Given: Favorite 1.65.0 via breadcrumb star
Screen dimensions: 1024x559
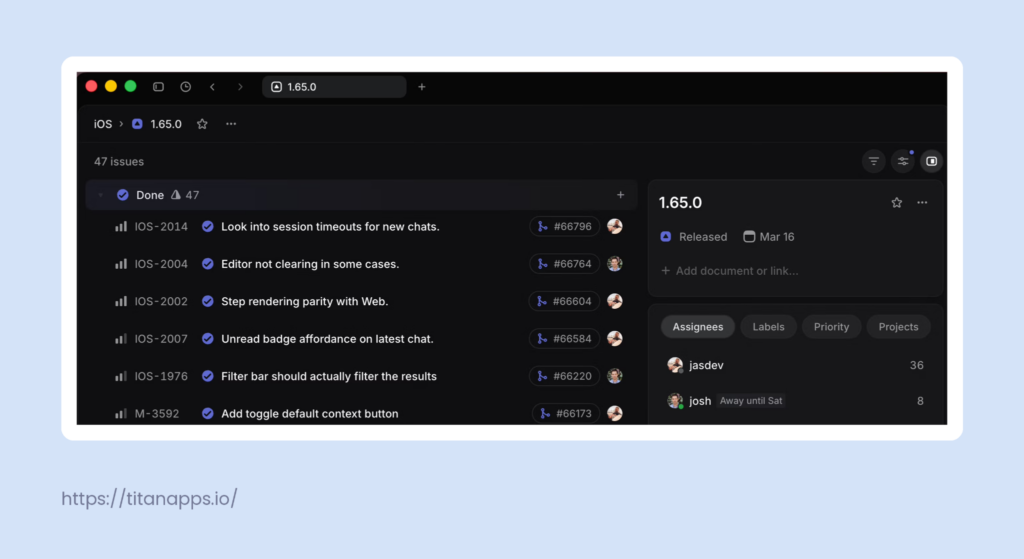Looking at the screenshot, I should (202, 124).
